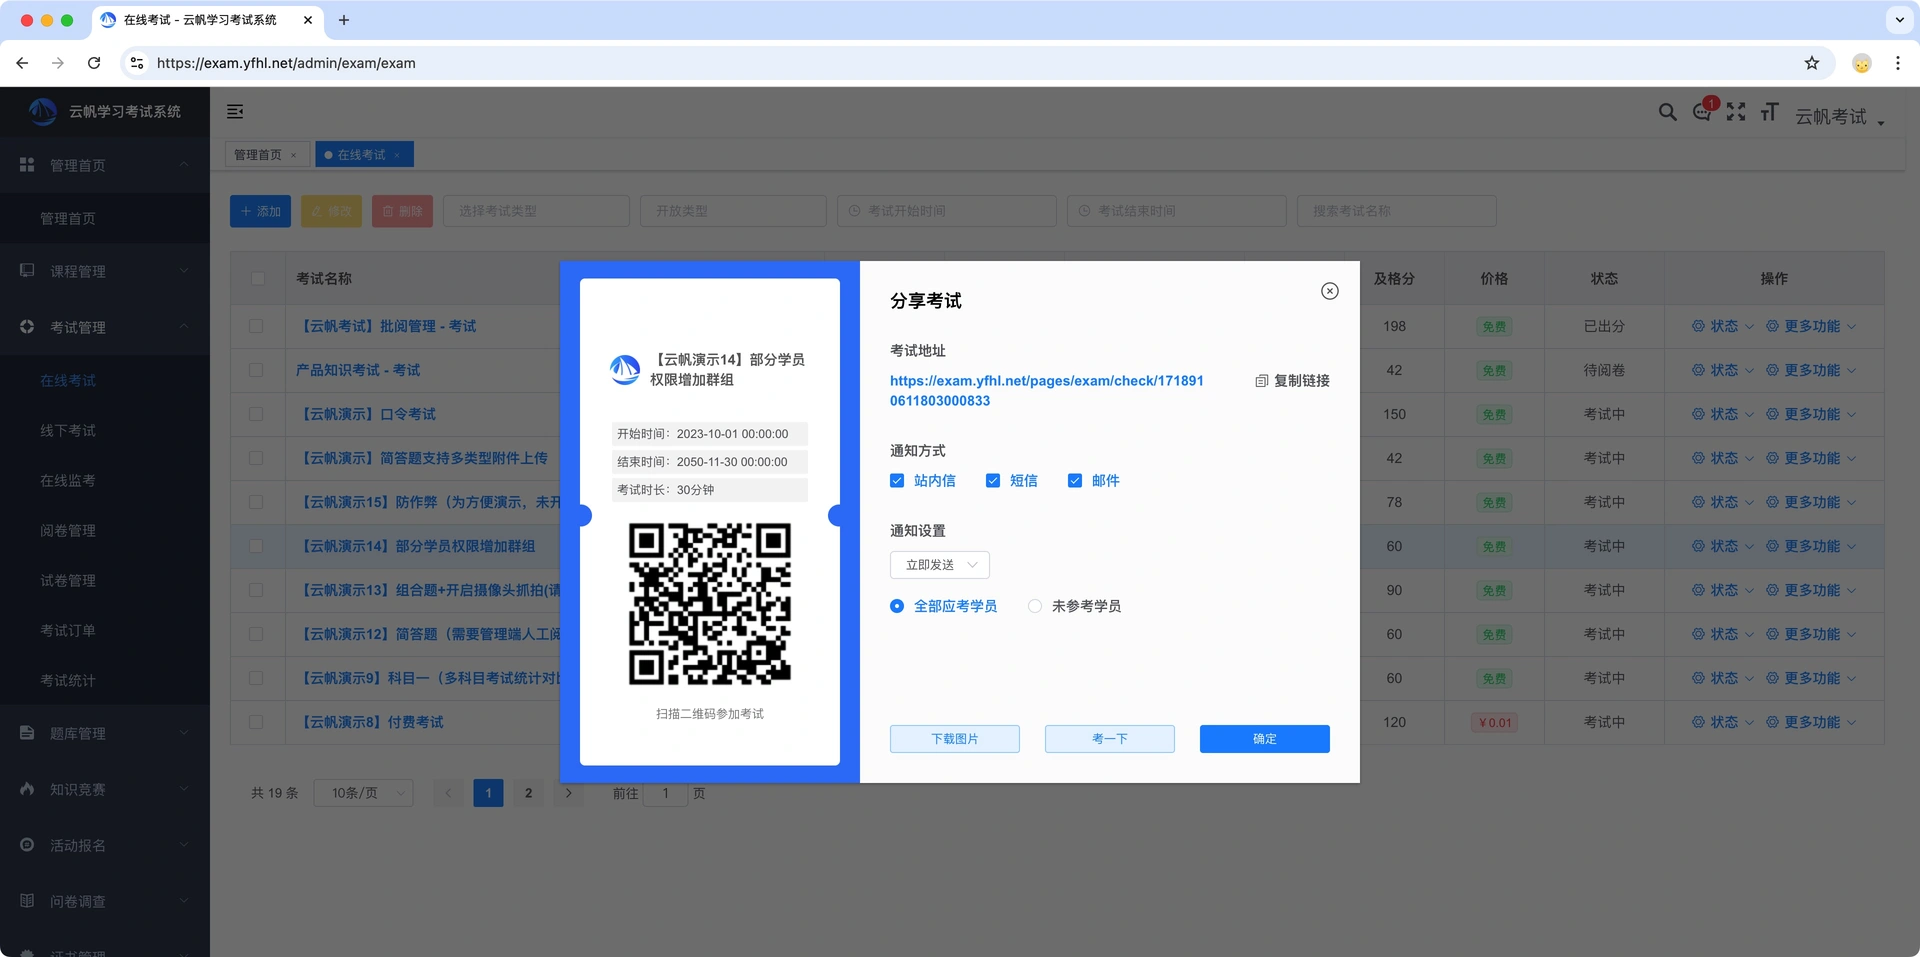Screen dimensions: 1920x957
Task: Confirm with the 确定 button
Action: click(1265, 739)
